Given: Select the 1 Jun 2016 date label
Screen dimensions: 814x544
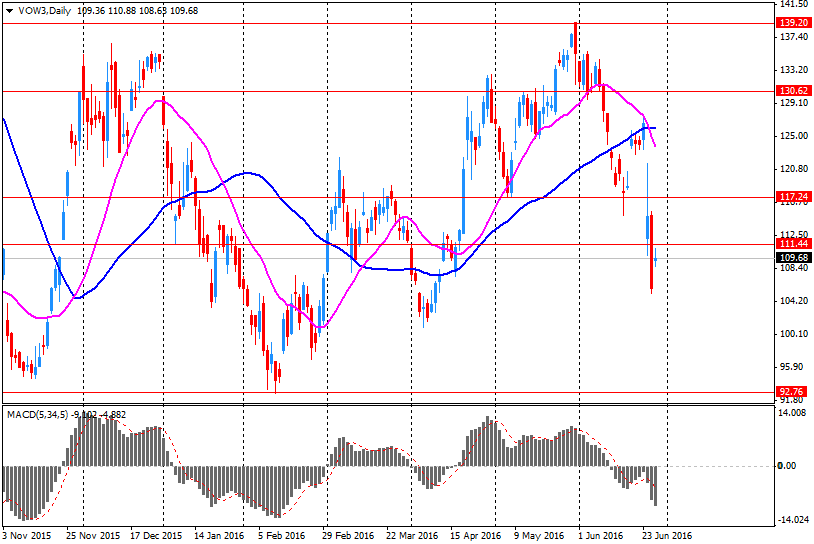Looking at the screenshot, I should (600, 535).
